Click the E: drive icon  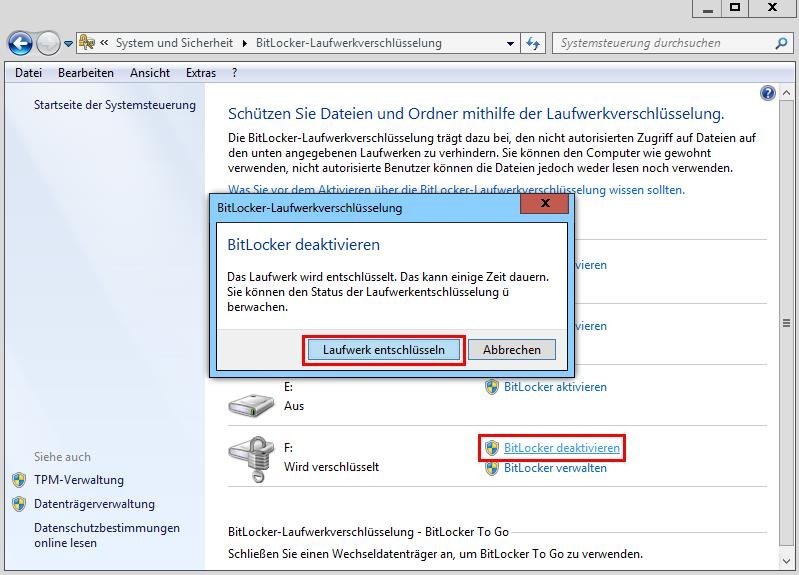pyautogui.click(x=251, y=405)
